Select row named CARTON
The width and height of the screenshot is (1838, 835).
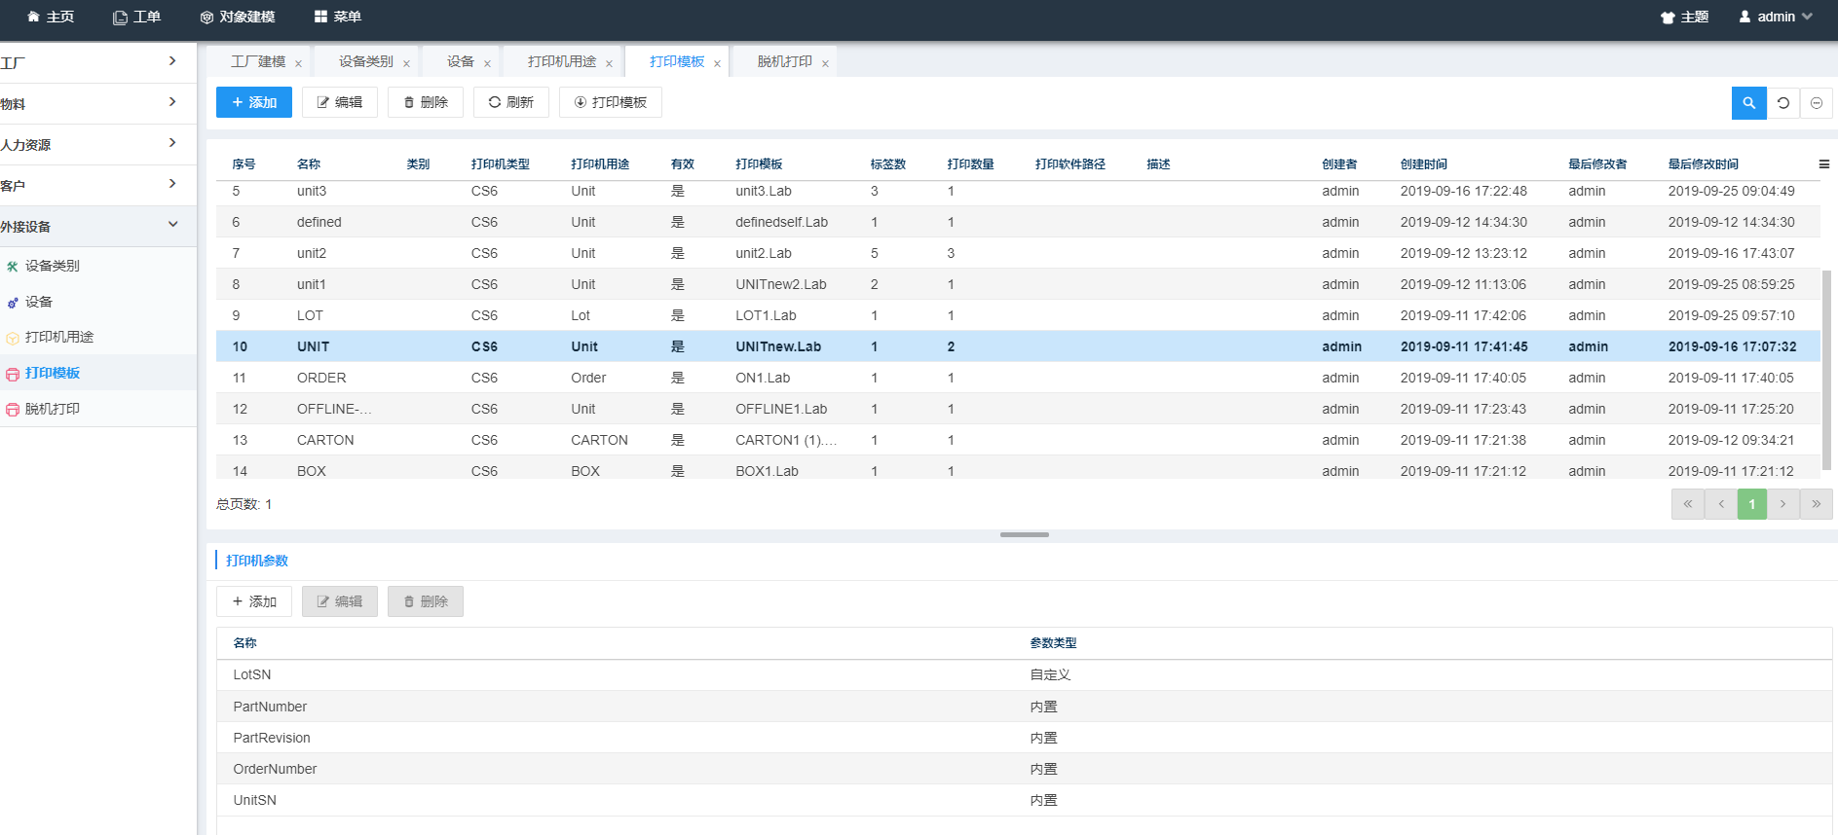pos(1018,440)
